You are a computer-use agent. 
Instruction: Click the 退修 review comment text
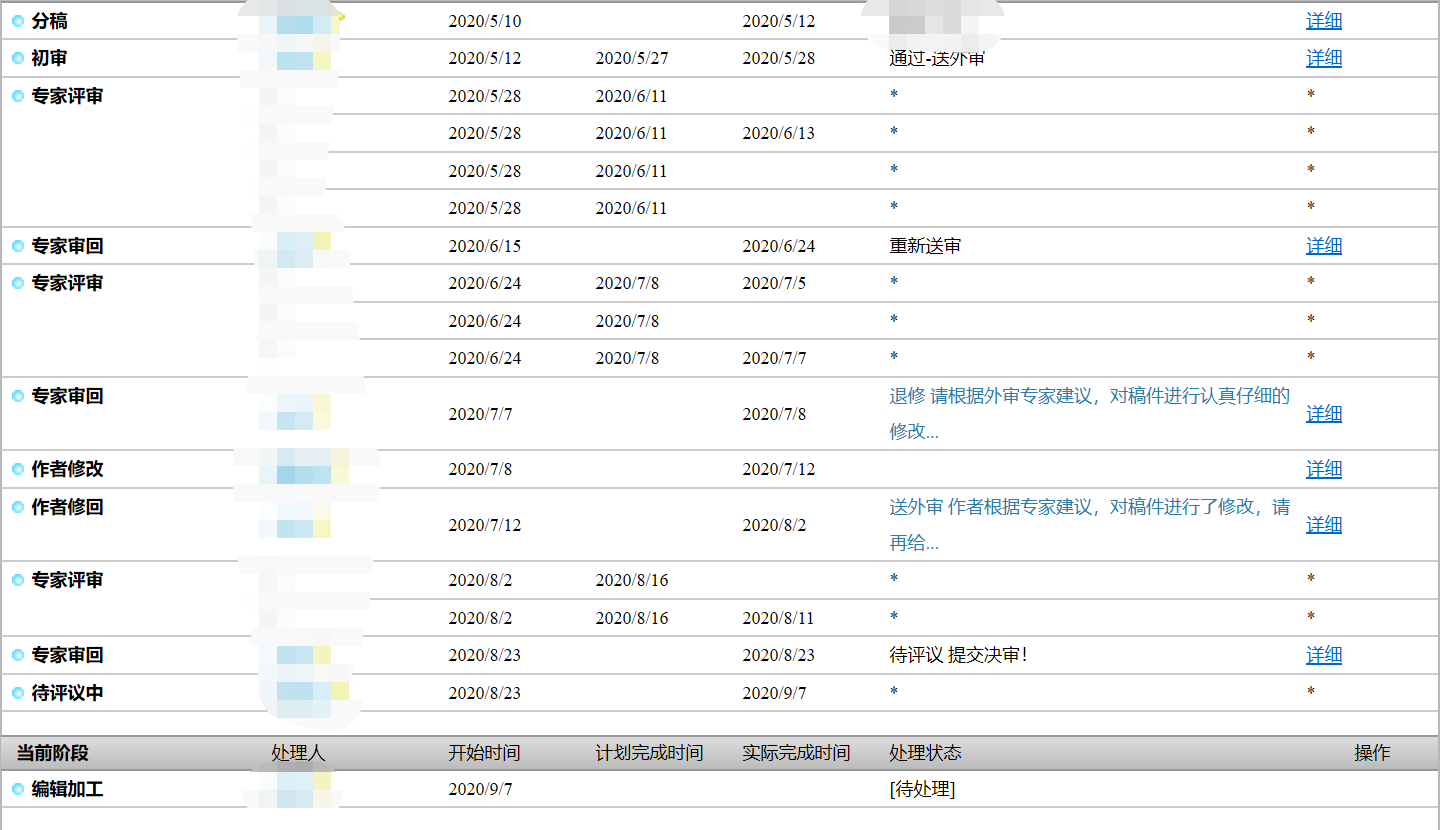[x=1089, y=414]
